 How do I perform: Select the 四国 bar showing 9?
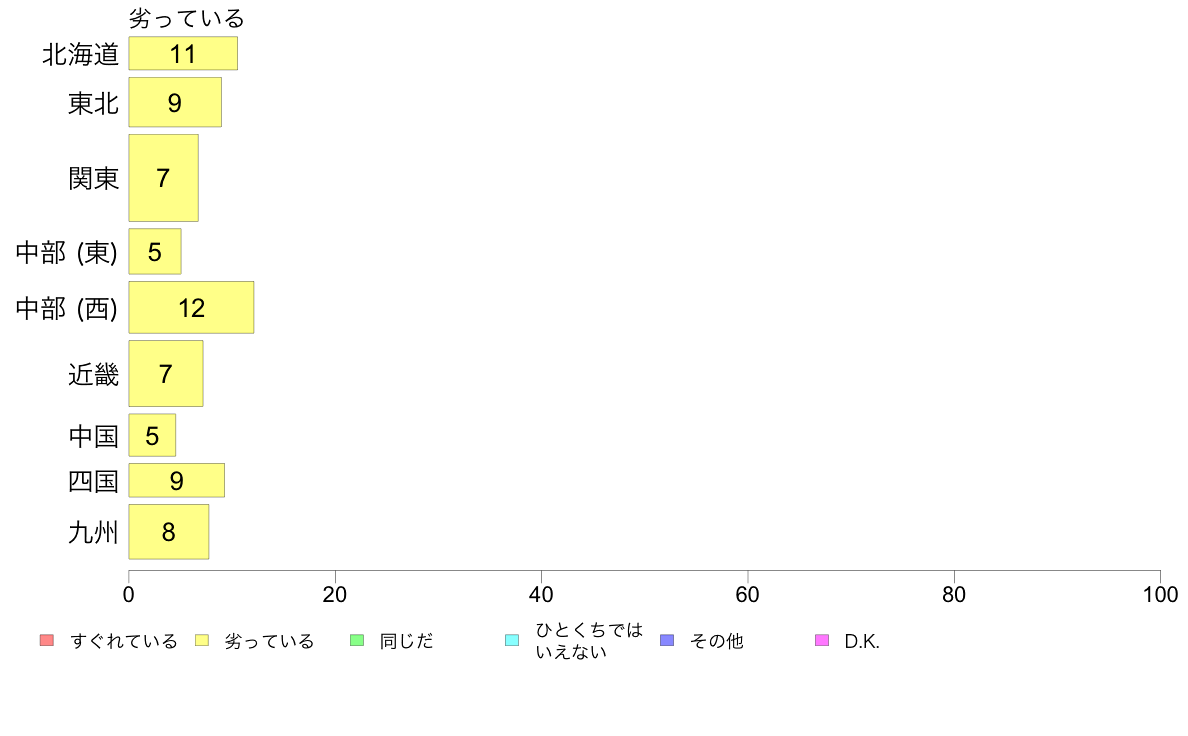tap(177, 481)
